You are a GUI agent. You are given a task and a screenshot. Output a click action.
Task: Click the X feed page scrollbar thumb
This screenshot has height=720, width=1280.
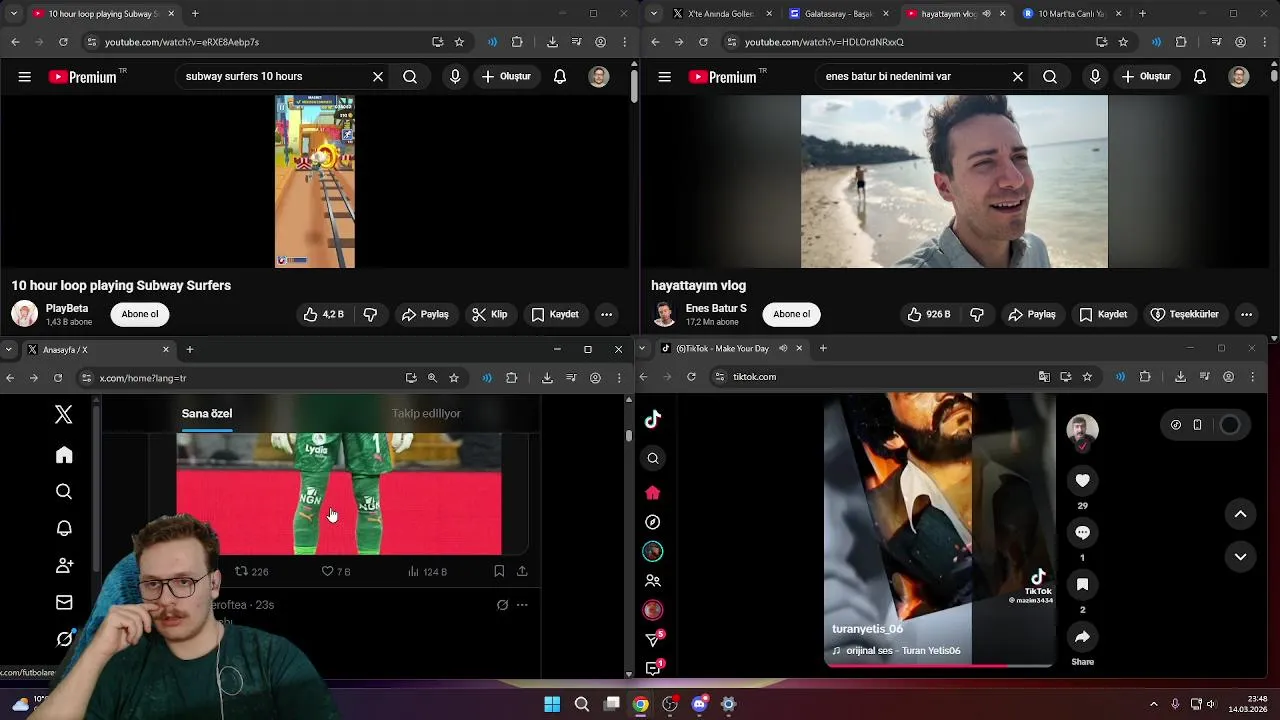pos(628,435)
